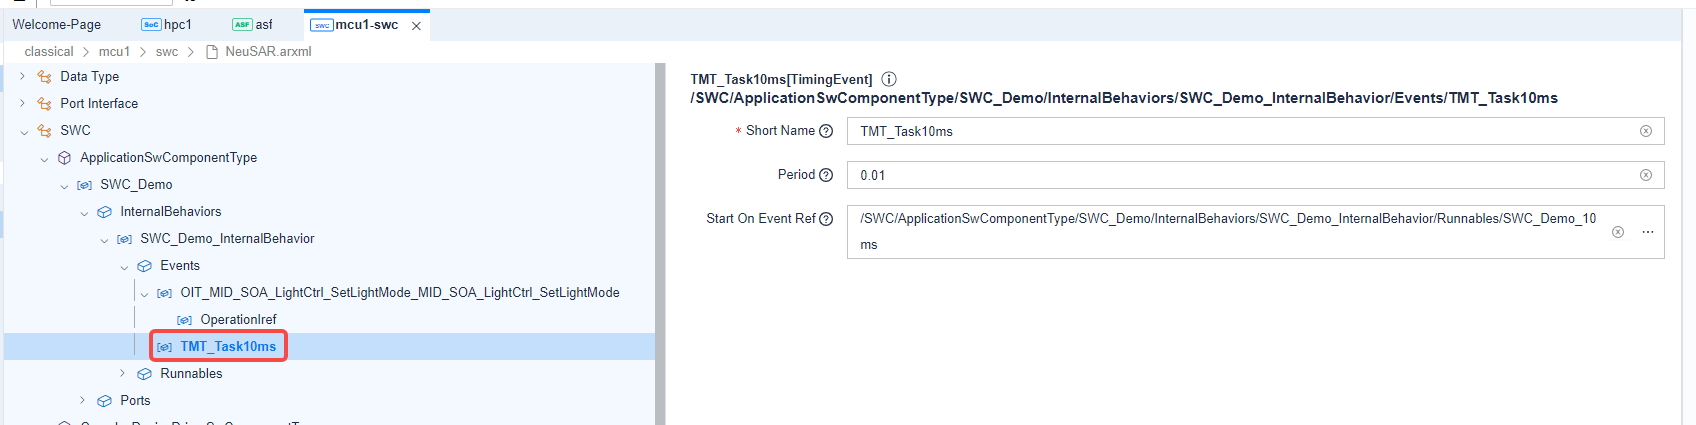Expand the Port Interface node
This screenshot has height=425, width=1696.
click(22, 103)
